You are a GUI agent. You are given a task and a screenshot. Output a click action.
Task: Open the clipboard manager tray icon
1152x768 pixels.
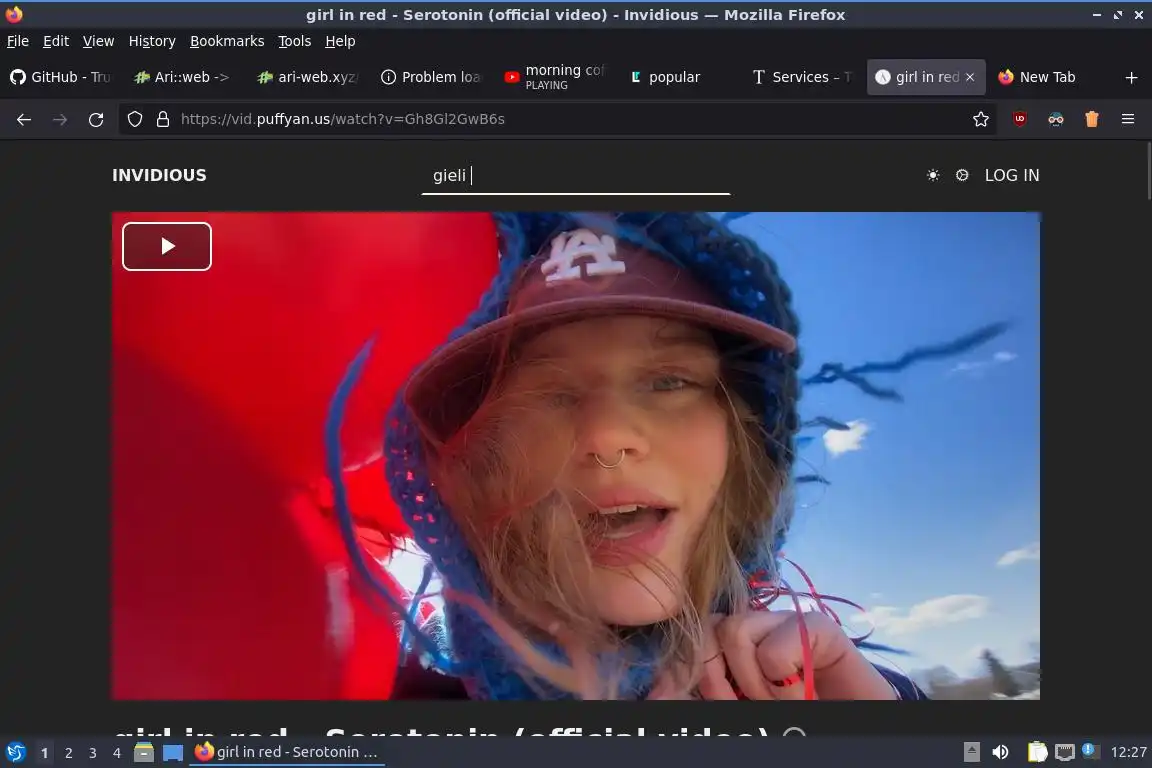[1037, 753]
